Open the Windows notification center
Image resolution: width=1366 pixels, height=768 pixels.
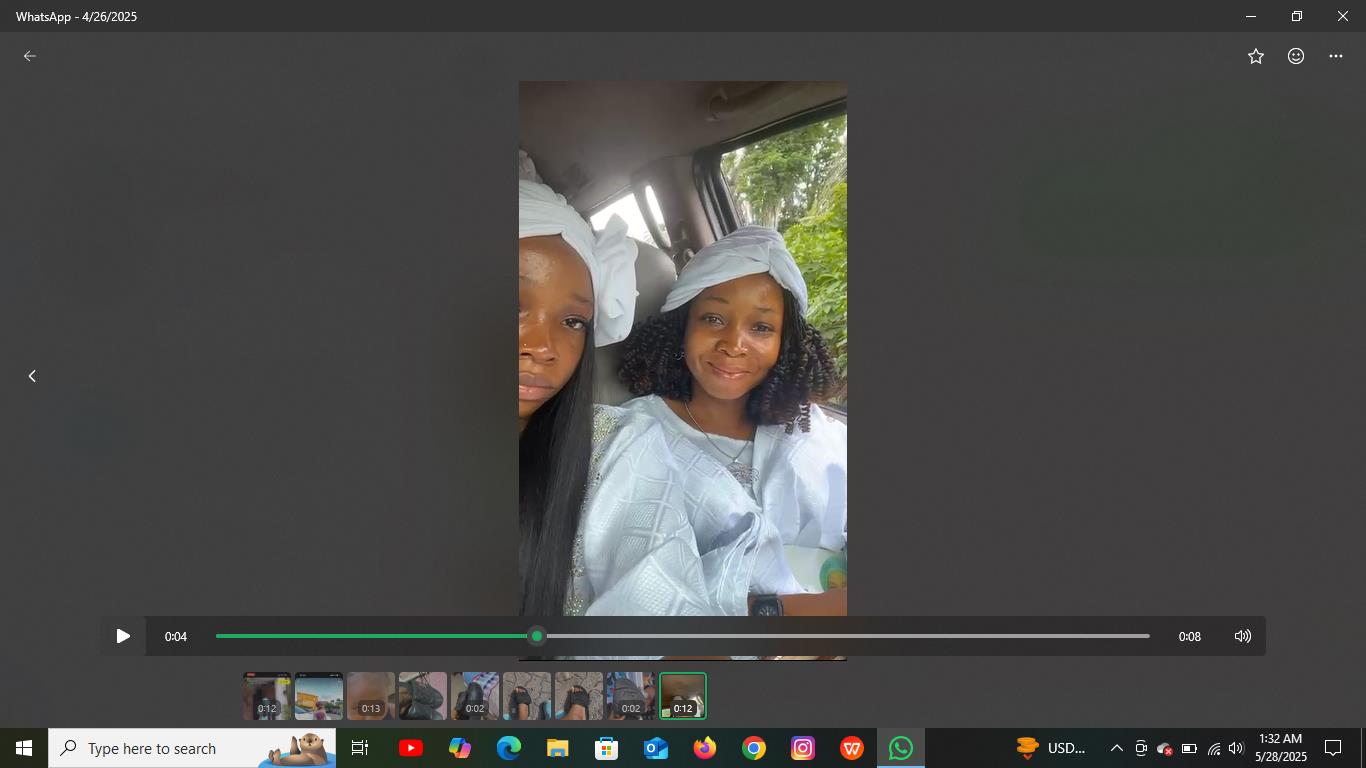1333,748
